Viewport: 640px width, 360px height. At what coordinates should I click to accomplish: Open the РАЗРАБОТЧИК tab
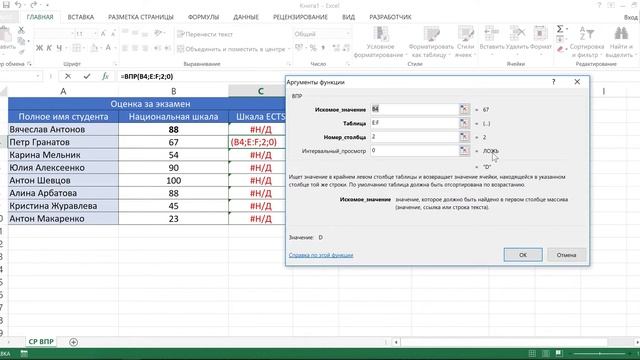390,17
